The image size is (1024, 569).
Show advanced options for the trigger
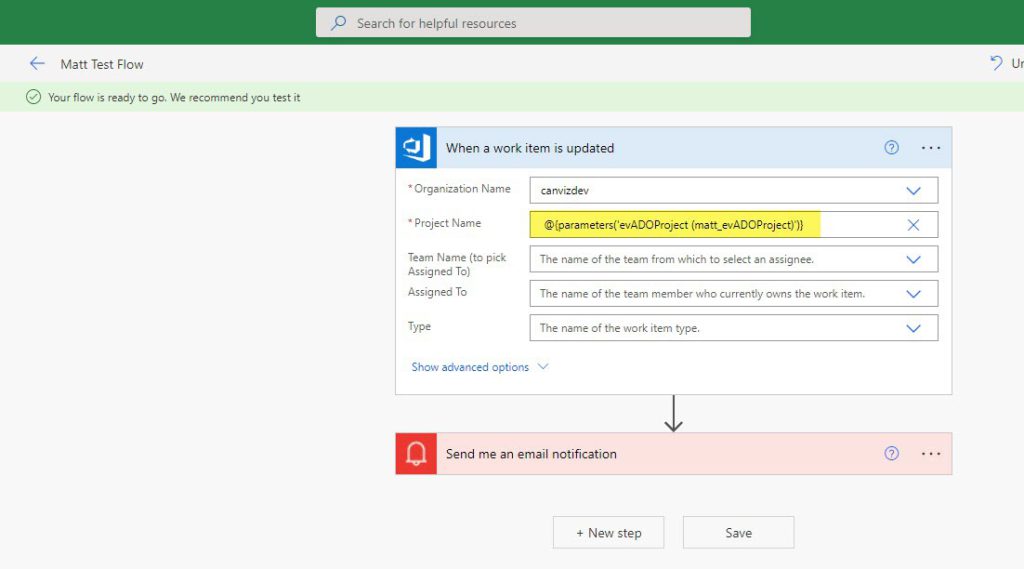coord(479,367)
